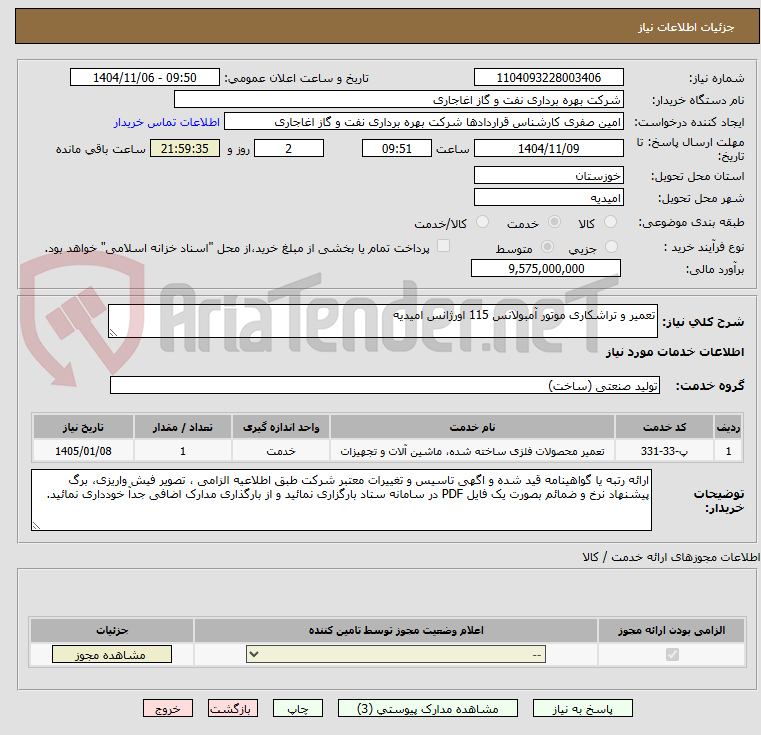Click the چاپ print button
761x735 pixels.
(298, 708)
